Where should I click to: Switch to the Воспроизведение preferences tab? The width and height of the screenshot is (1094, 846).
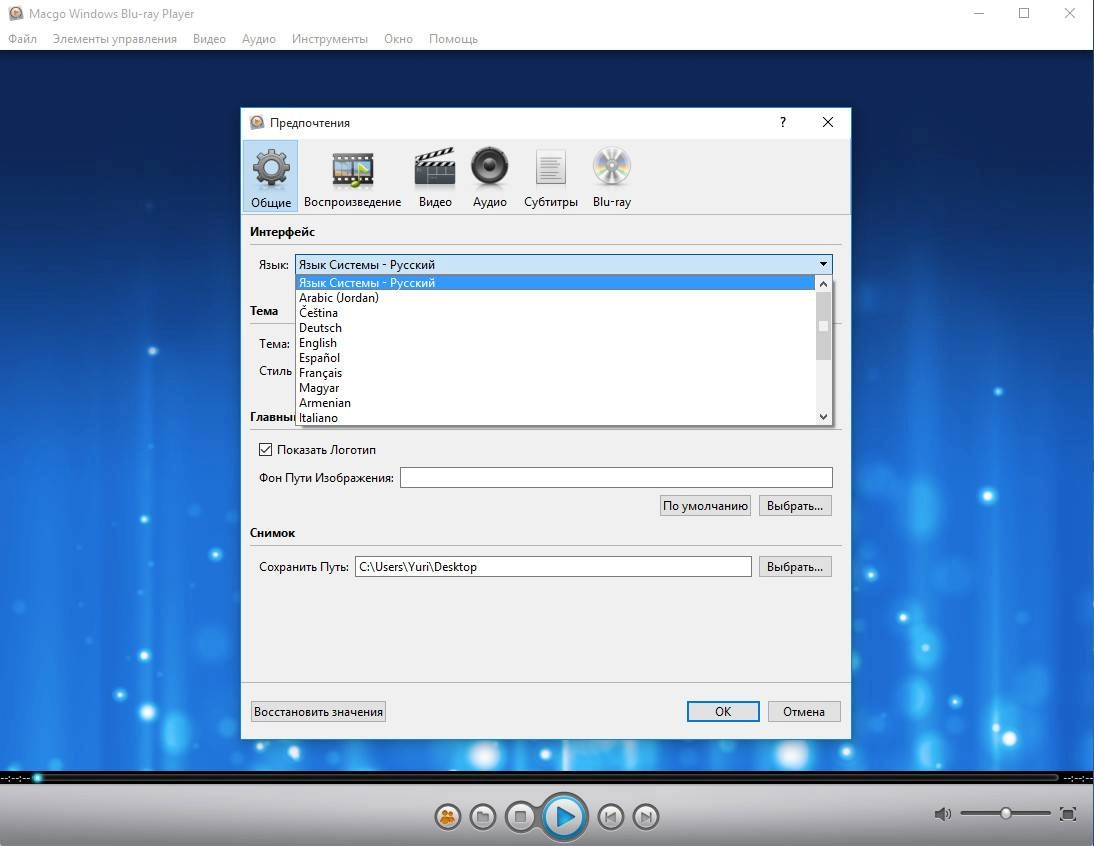coord(352,176)
